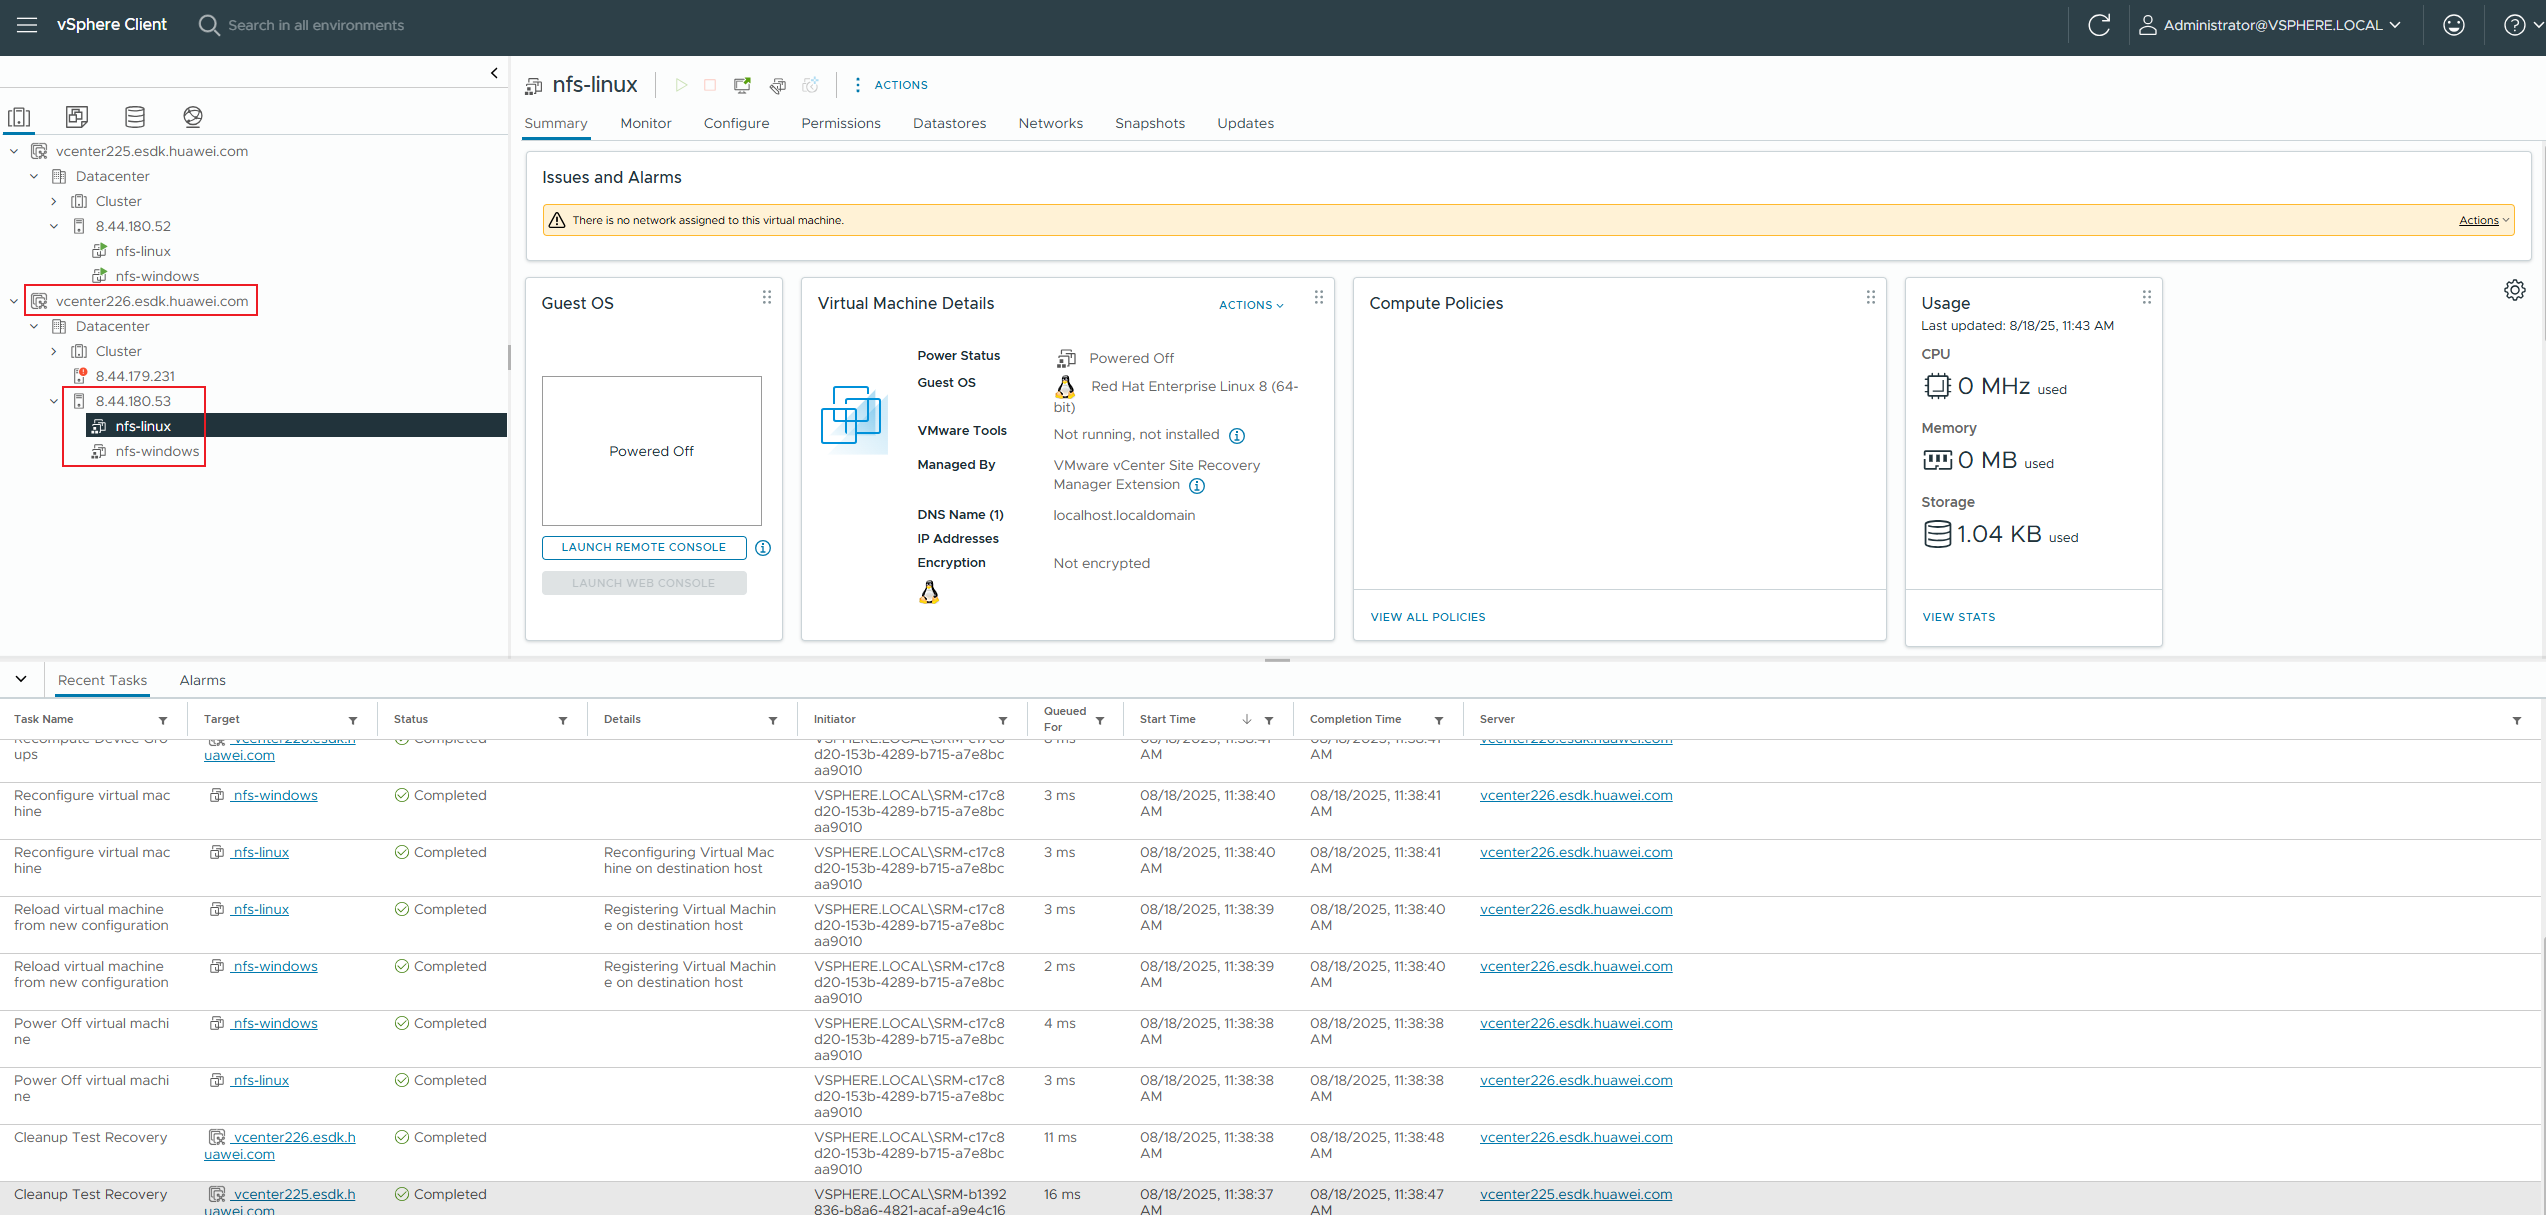Open Virtual Machine Details ACTIONS dropdown
The image size is (2546, 1215).
point(1251,305)
